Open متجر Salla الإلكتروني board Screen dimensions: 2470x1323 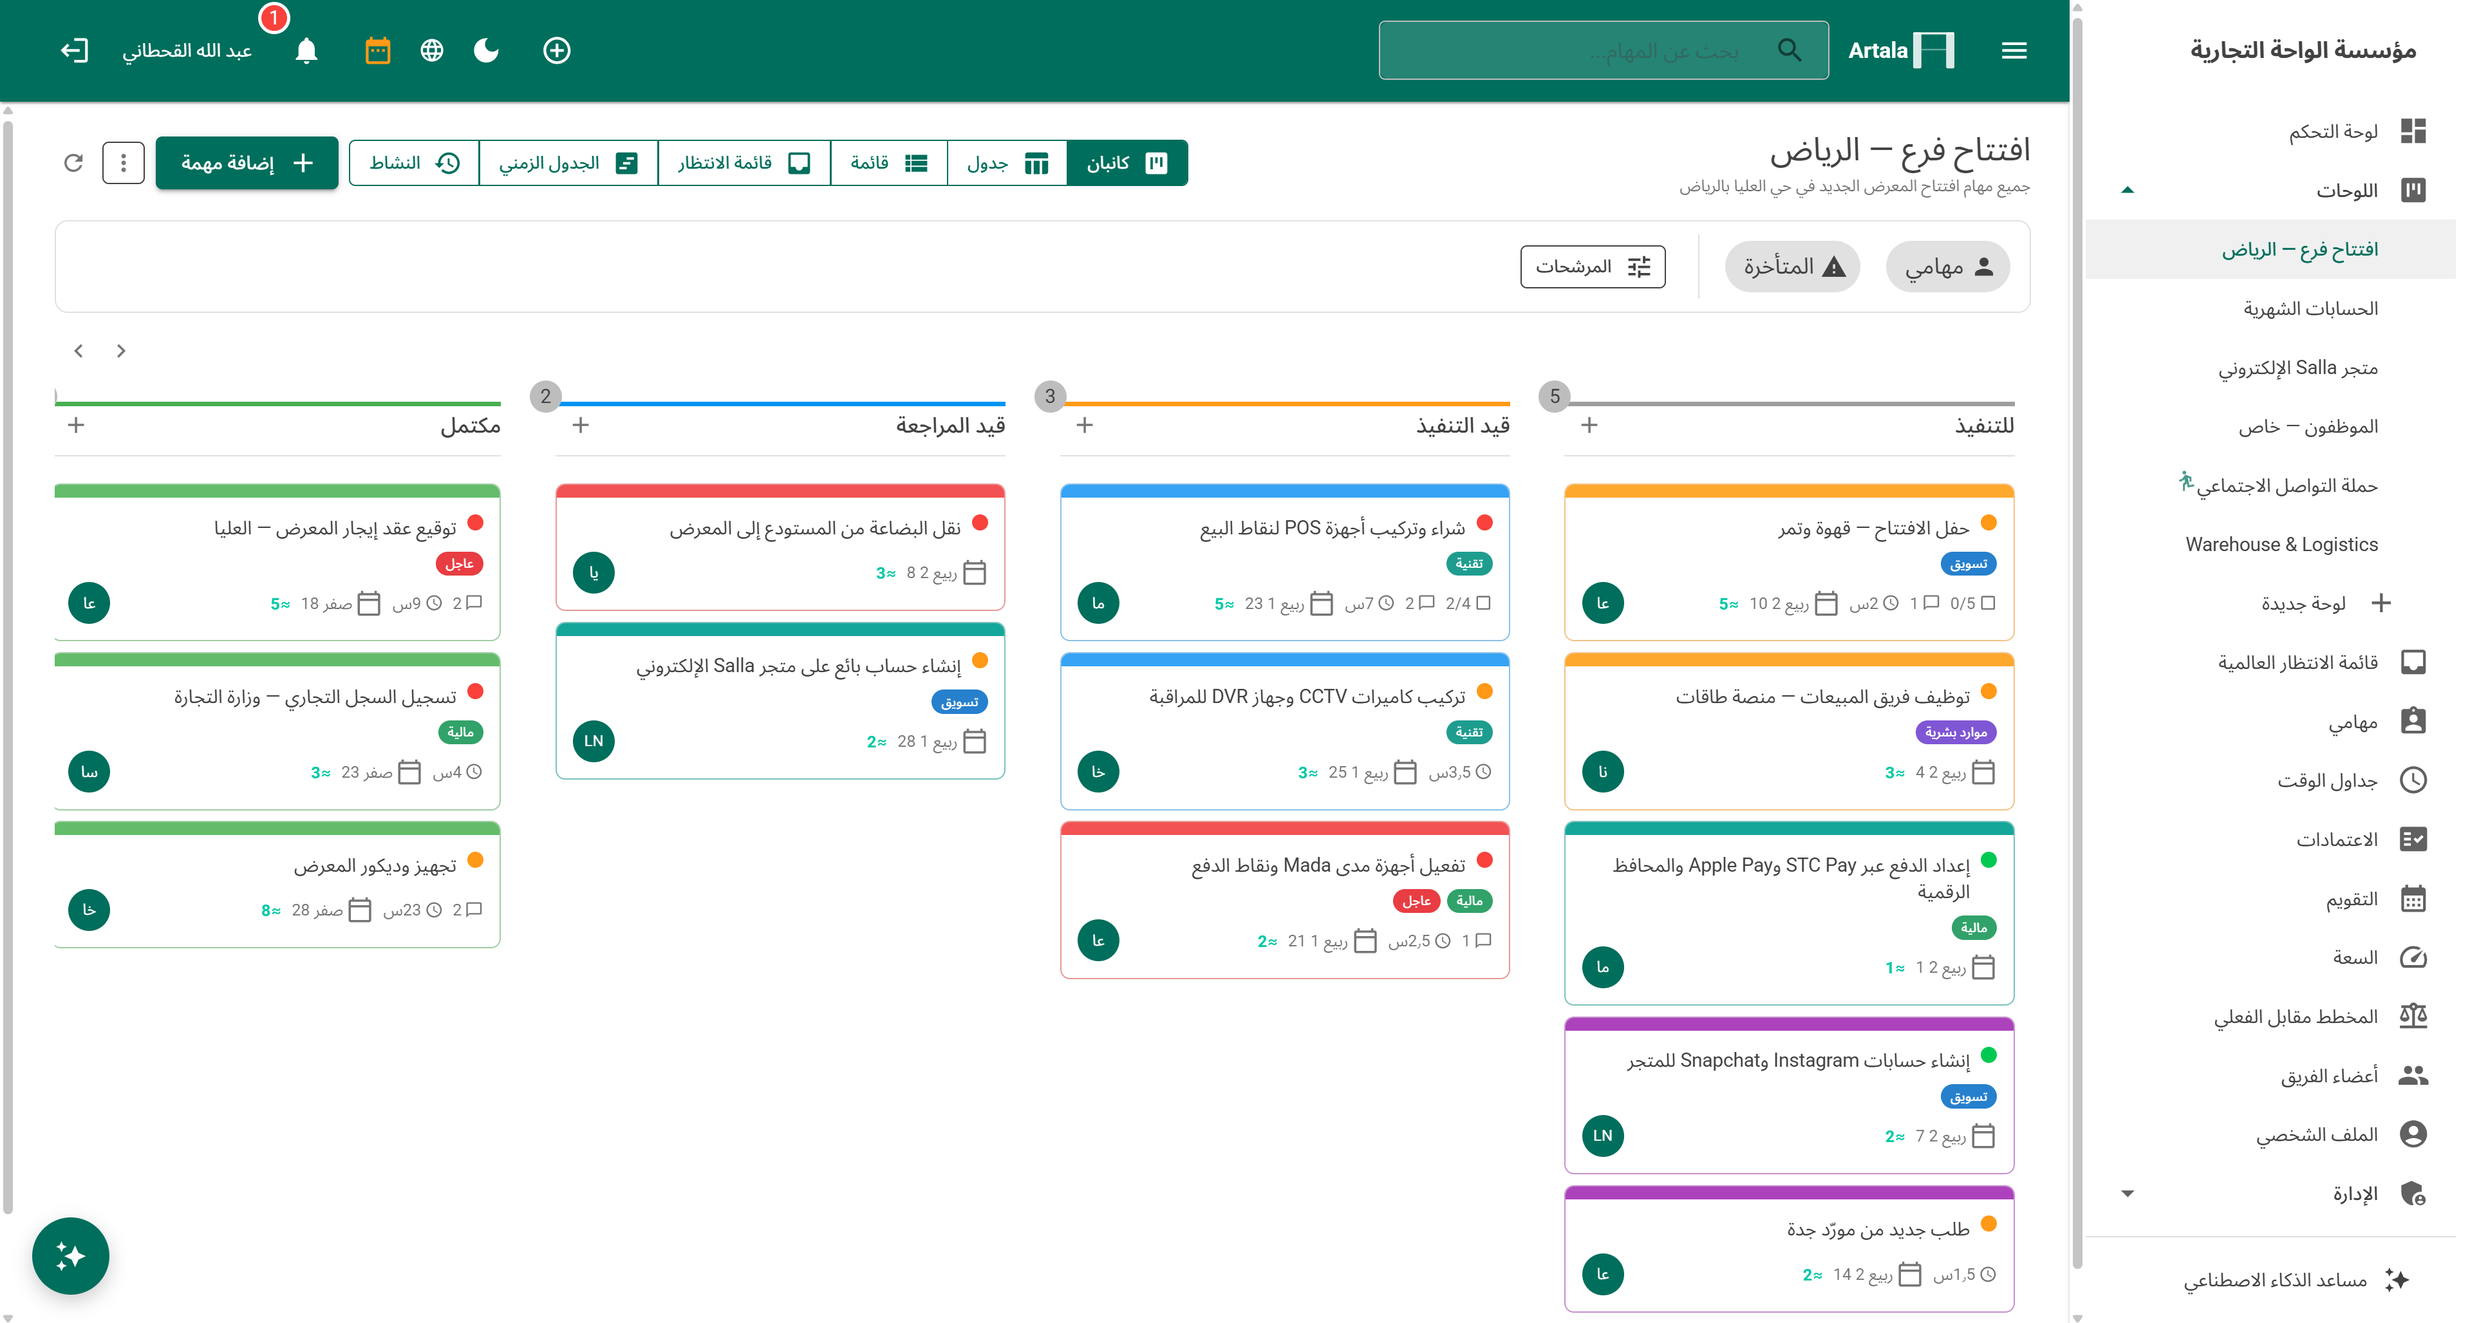click(2270, 367)
